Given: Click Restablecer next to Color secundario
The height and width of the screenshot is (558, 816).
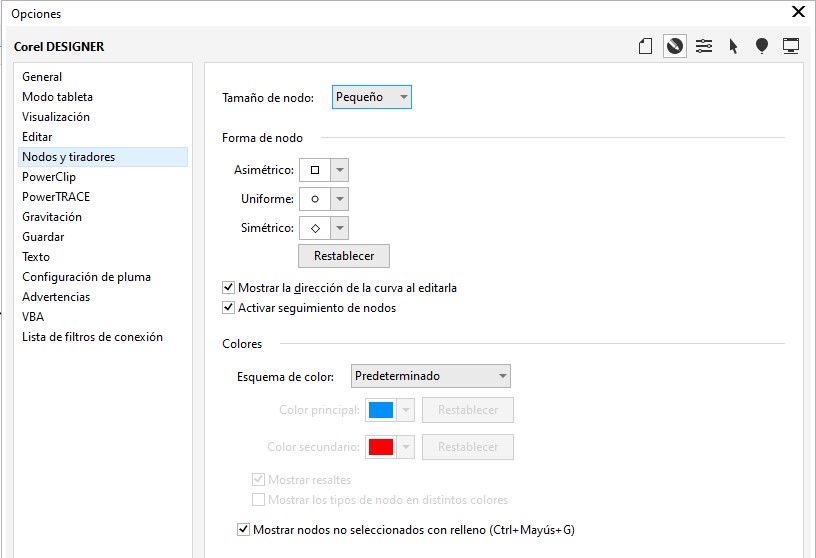Looking at the screenshot, I should coord(468,447).
